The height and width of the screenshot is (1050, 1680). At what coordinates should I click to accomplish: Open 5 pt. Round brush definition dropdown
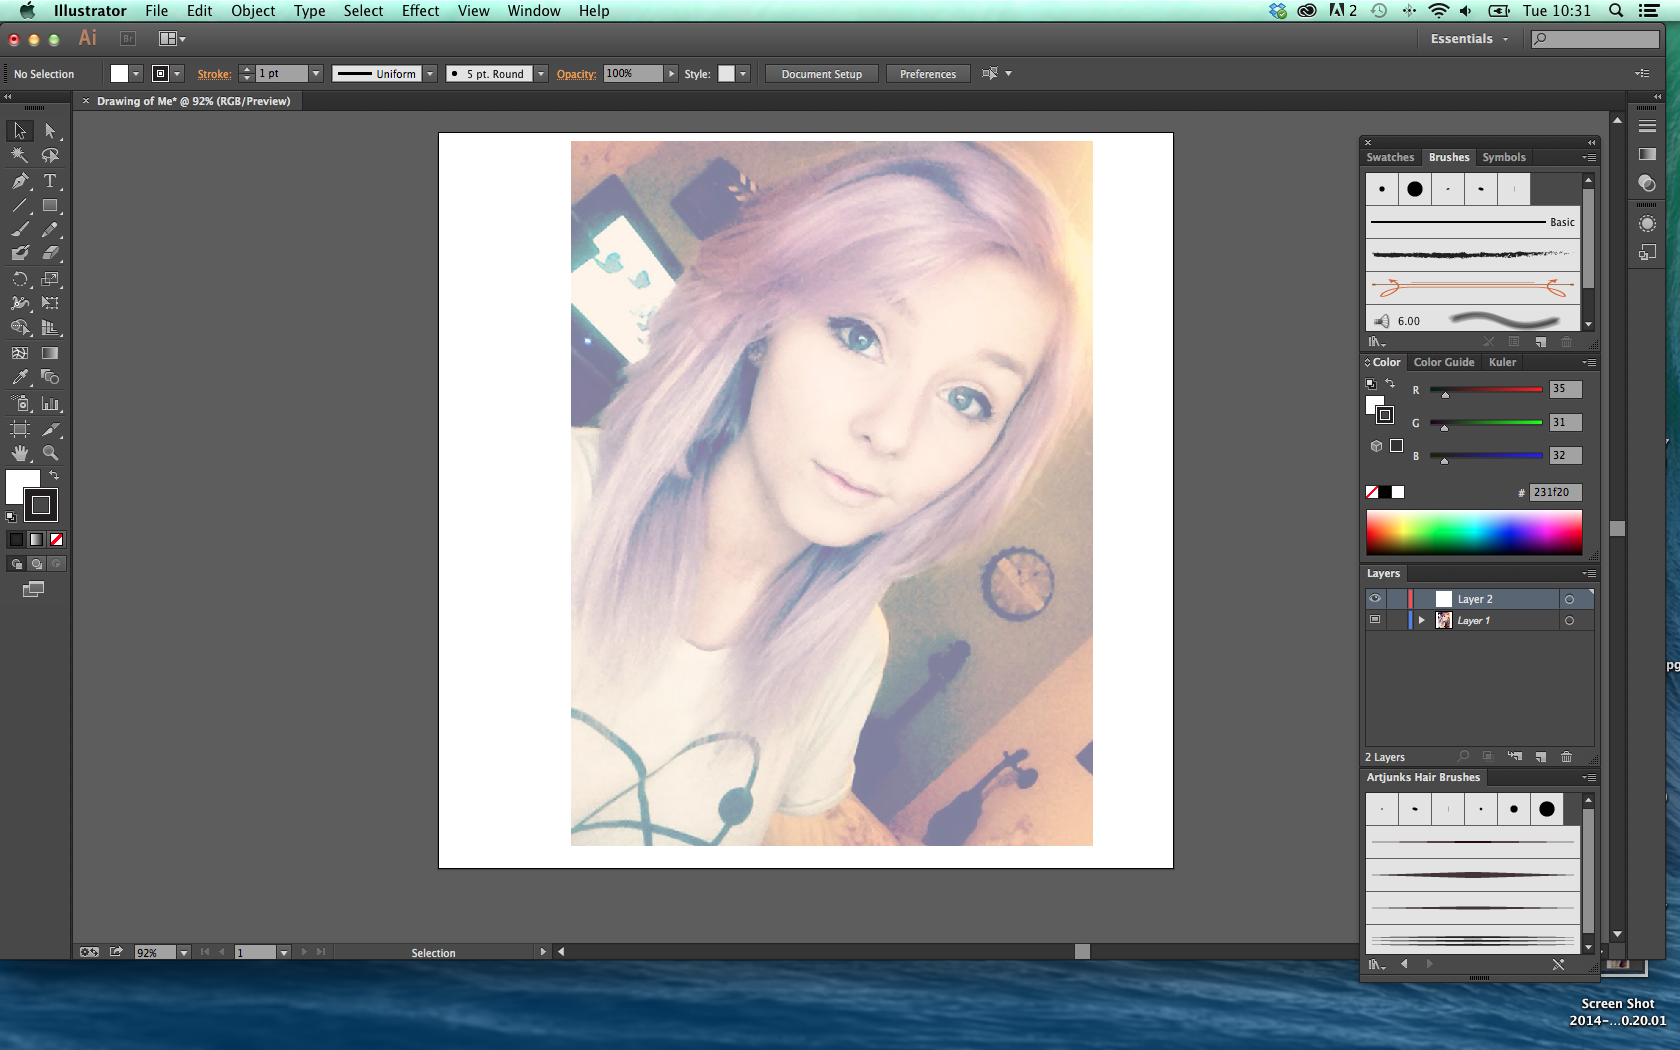click(541, 74)
